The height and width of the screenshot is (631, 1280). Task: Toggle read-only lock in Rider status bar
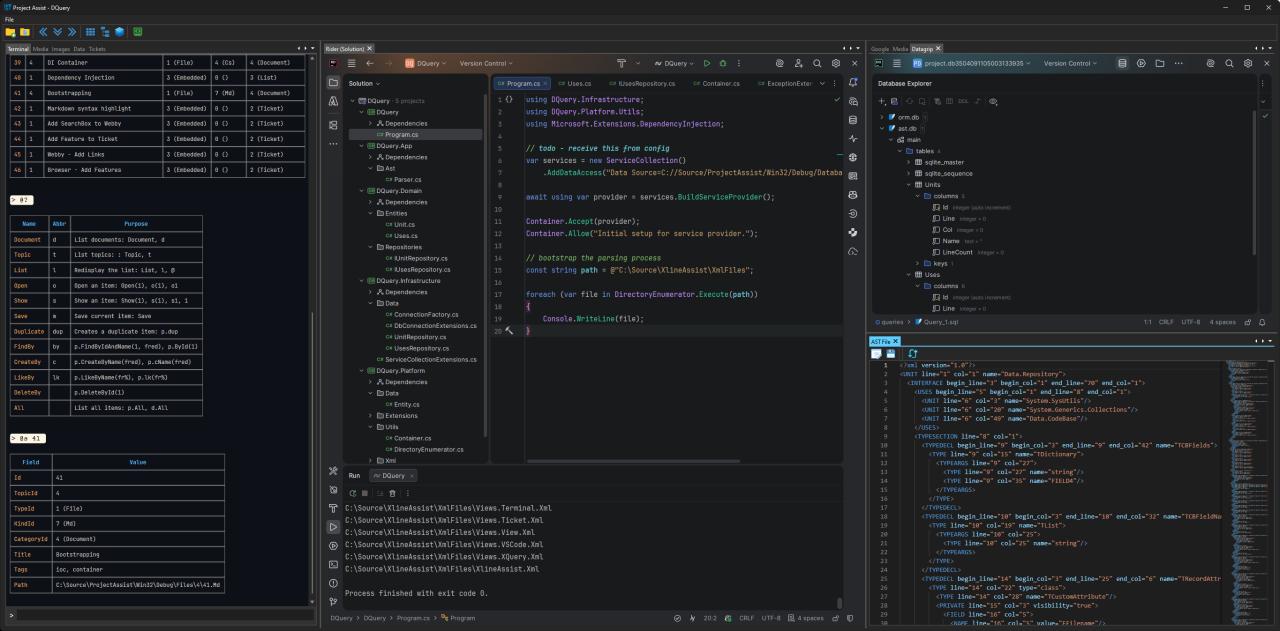click(836, 618)
